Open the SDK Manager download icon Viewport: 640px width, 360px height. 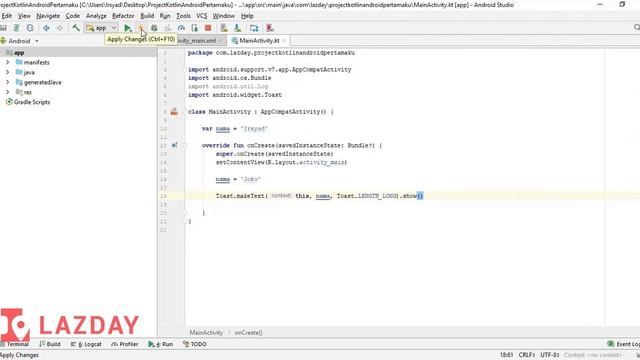pos(238,28)
